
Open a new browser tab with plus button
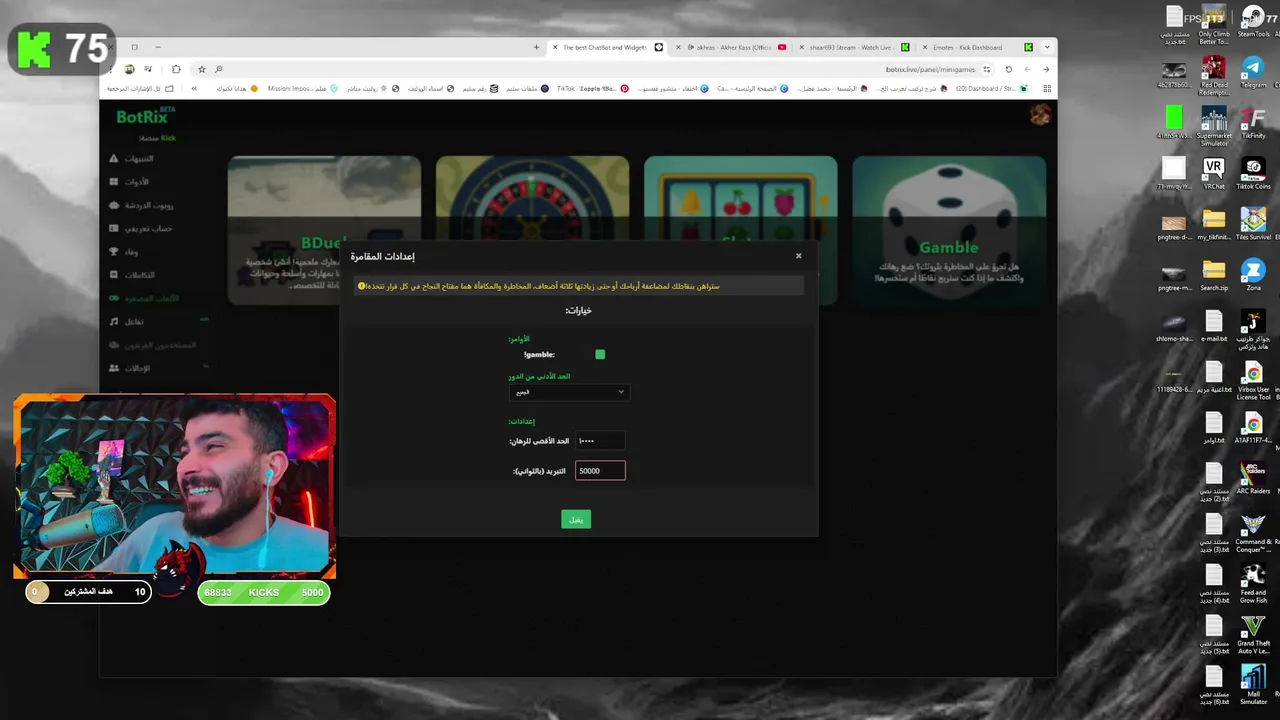pyautogui.click(x=536, y=47)
